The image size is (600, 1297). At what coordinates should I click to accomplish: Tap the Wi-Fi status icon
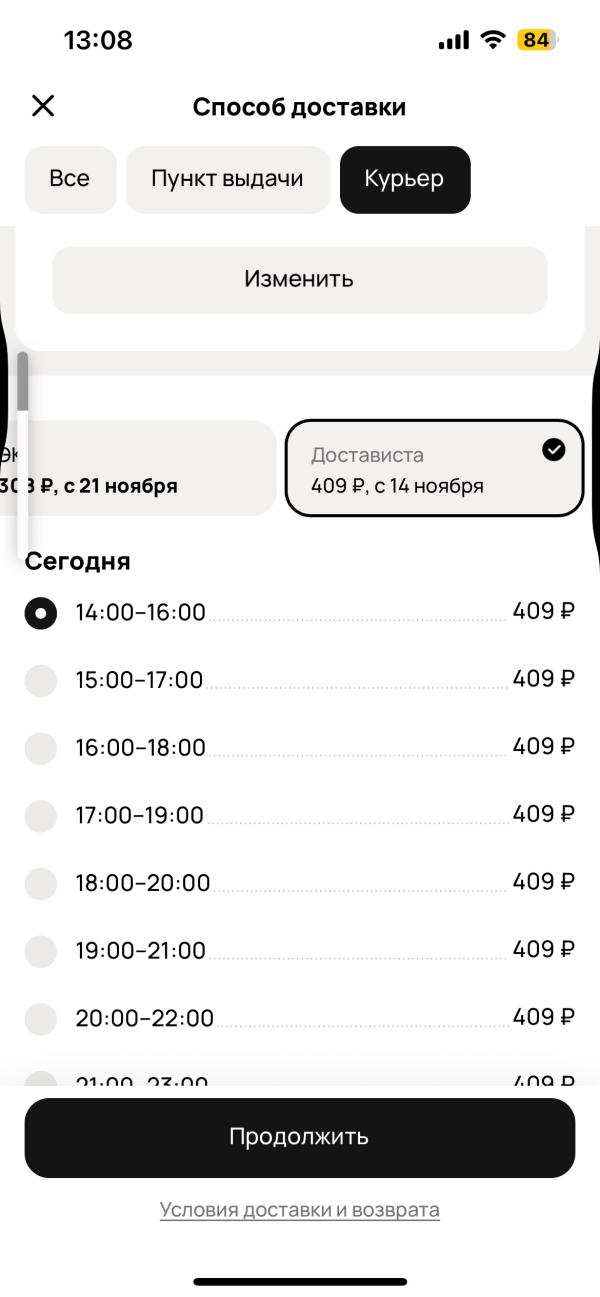point(491,40)
